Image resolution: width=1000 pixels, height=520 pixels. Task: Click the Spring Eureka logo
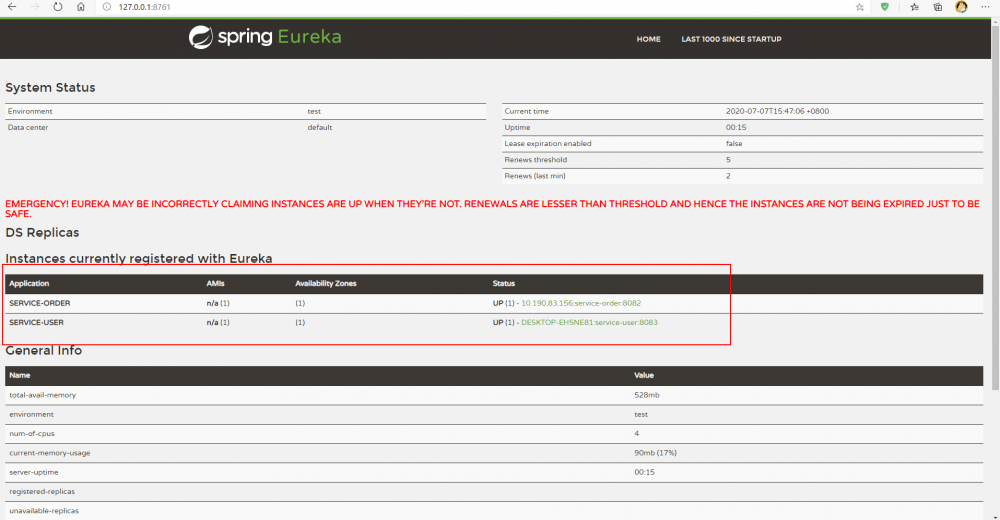(x=265, y=37)
